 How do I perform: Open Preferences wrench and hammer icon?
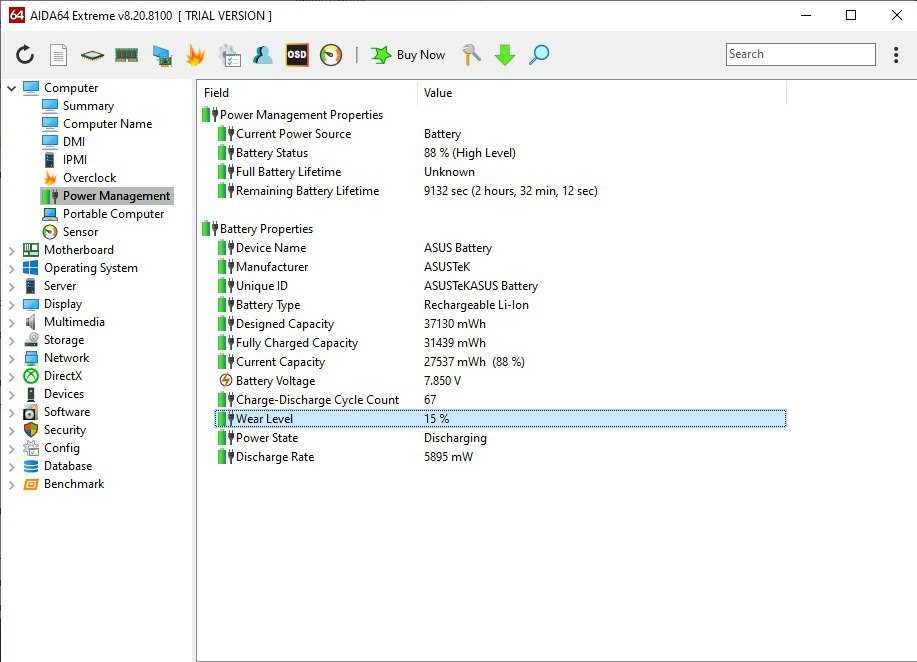coord(471,55)
